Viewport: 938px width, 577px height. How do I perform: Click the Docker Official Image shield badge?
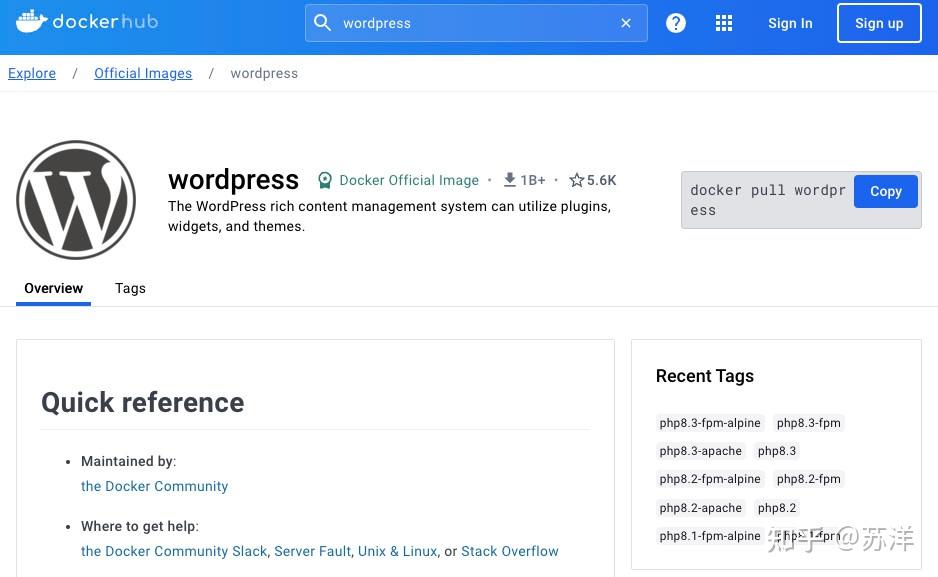325,180
